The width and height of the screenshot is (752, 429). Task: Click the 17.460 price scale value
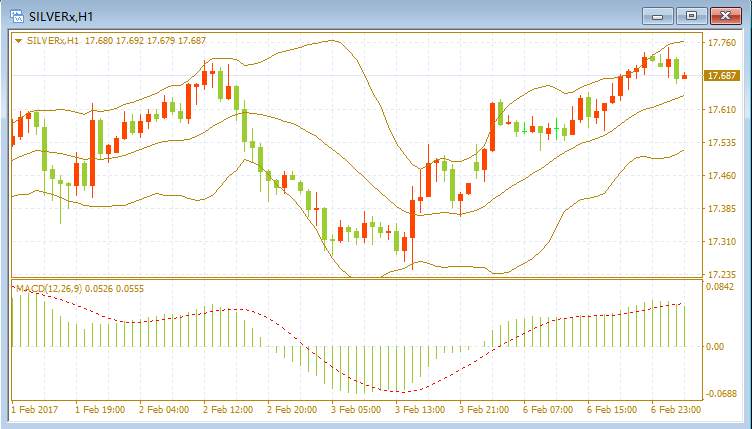click(x=722, y=175)
